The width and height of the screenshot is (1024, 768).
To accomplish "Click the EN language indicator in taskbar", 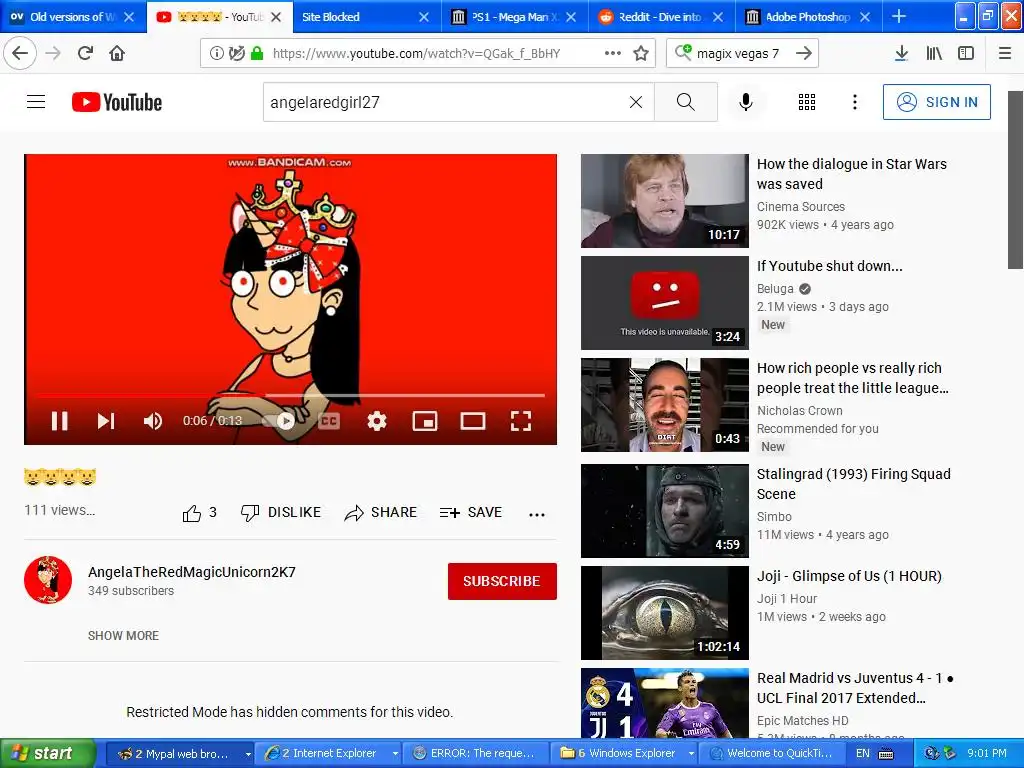I will 863,754.
